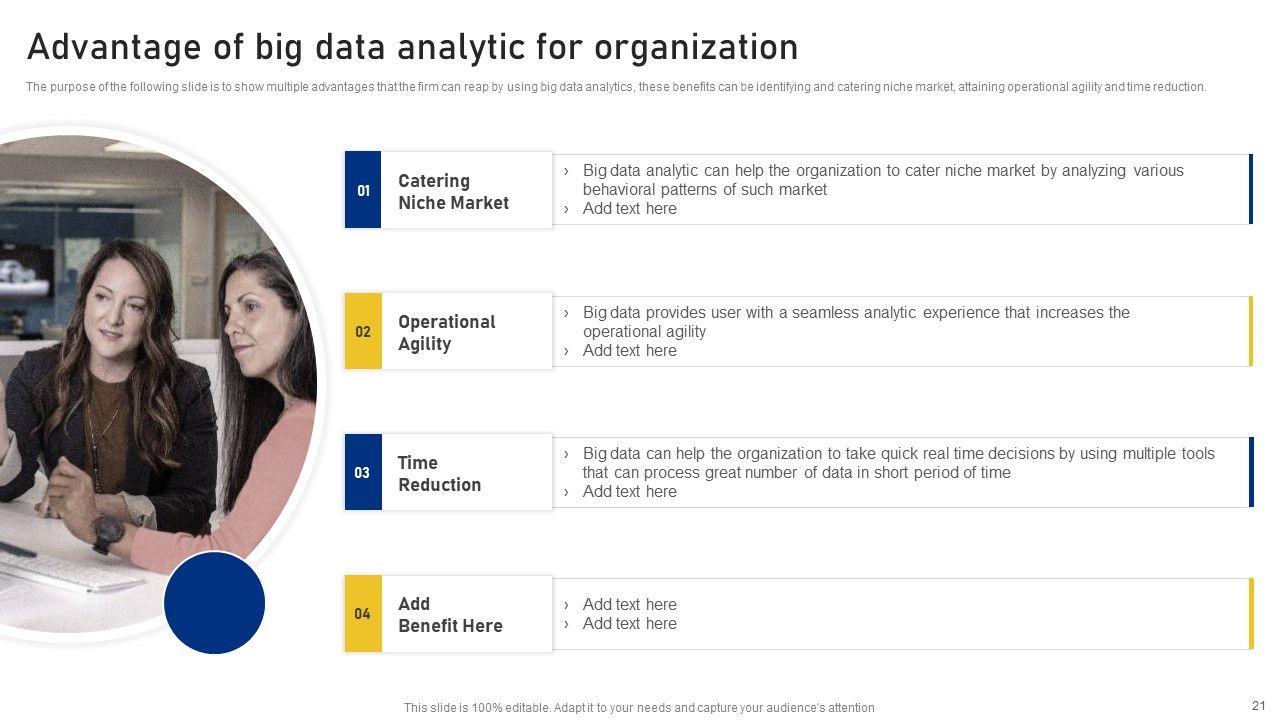Click the solid blue circle shape
Viewport: 1280px width, 720px height.
[214, 603]
